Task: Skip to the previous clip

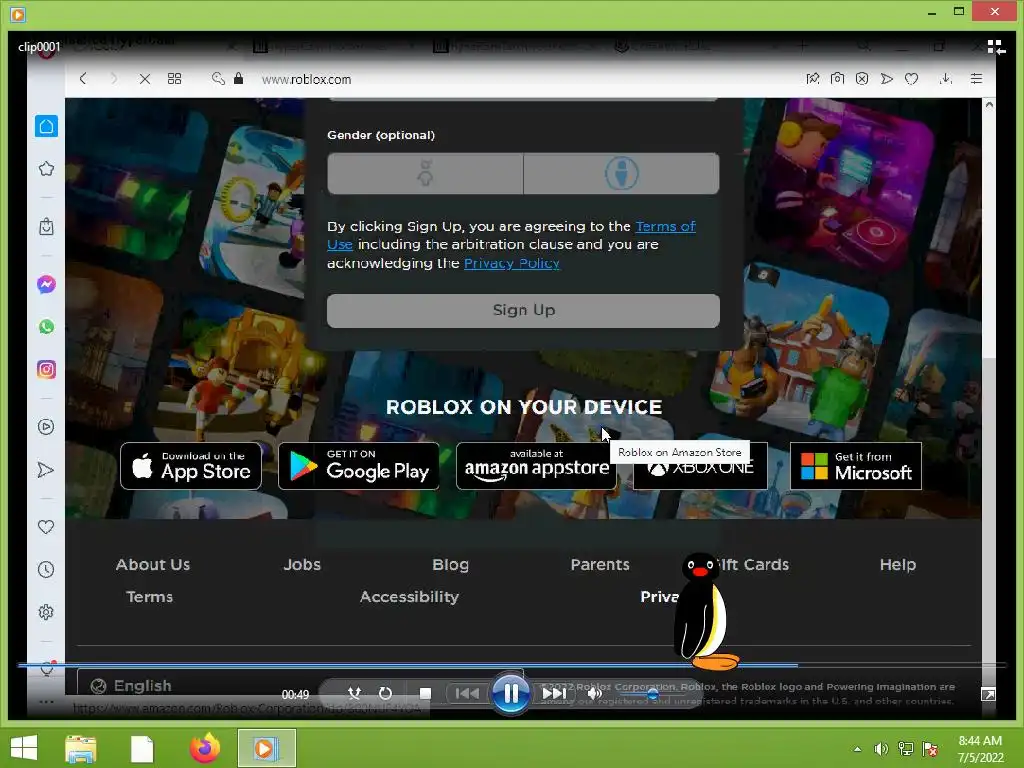Action: pos(467,694)
